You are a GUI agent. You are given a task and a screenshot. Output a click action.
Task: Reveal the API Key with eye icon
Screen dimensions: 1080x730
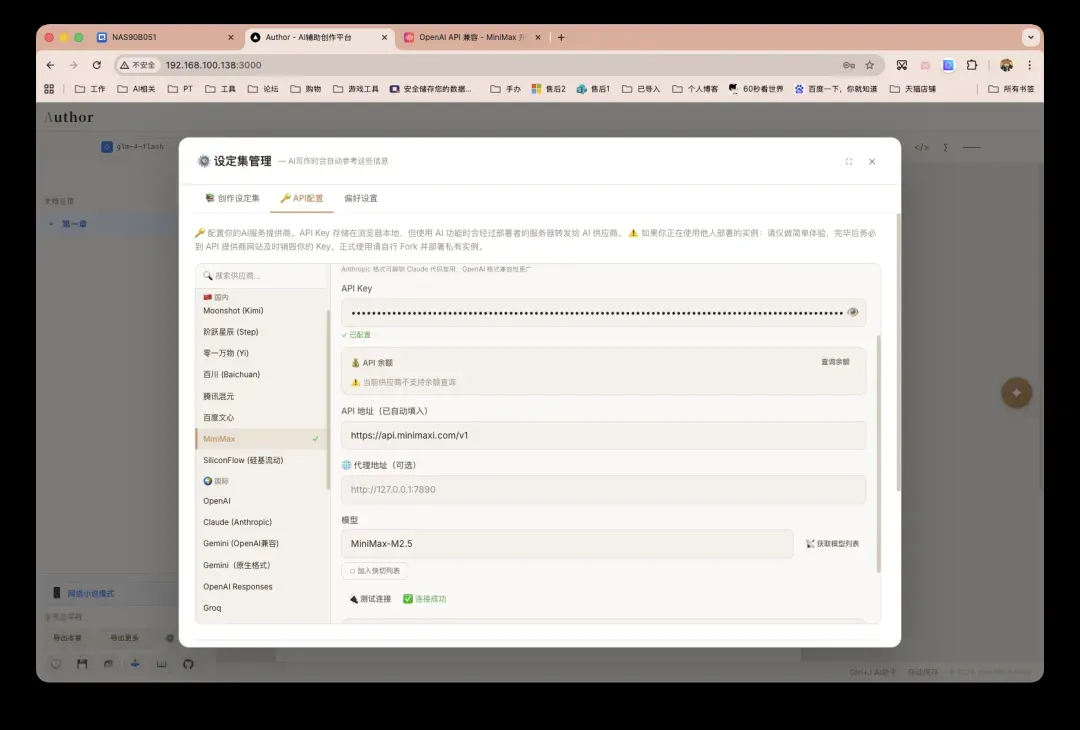[x=853, y=312]
